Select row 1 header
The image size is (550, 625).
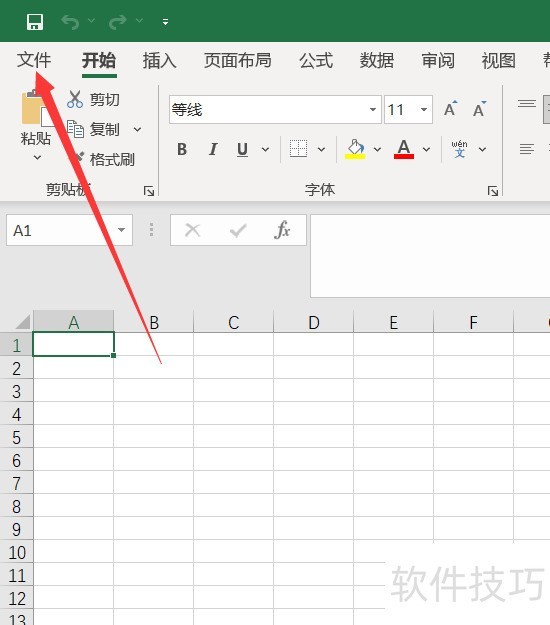[x=16, y=345]
